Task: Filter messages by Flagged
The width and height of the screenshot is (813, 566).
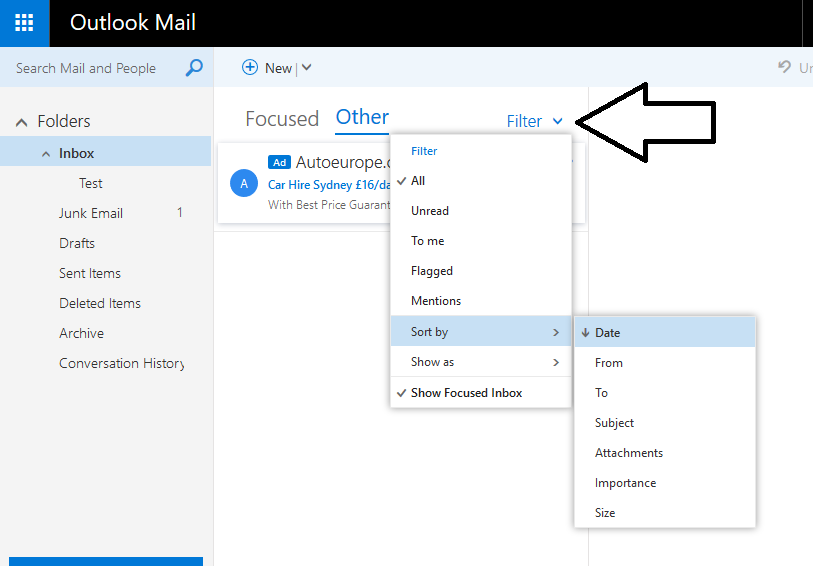Action: tap(481, 271)
